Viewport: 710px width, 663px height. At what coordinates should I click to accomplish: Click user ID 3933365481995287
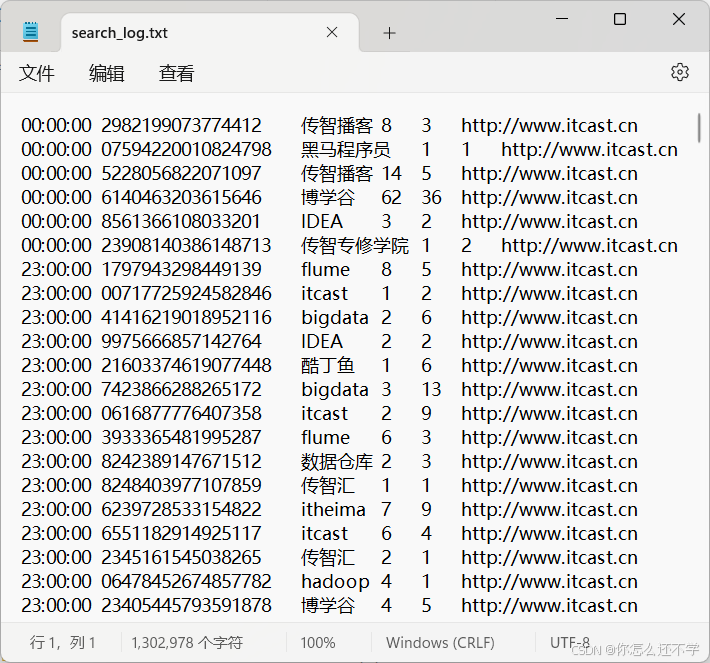(181, 437)
